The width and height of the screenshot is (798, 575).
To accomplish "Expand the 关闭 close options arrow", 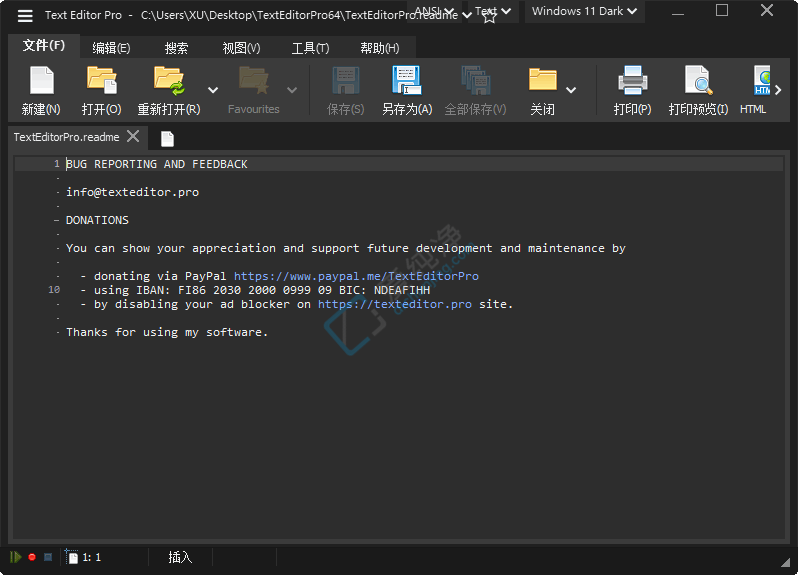I will coord(571,90).
